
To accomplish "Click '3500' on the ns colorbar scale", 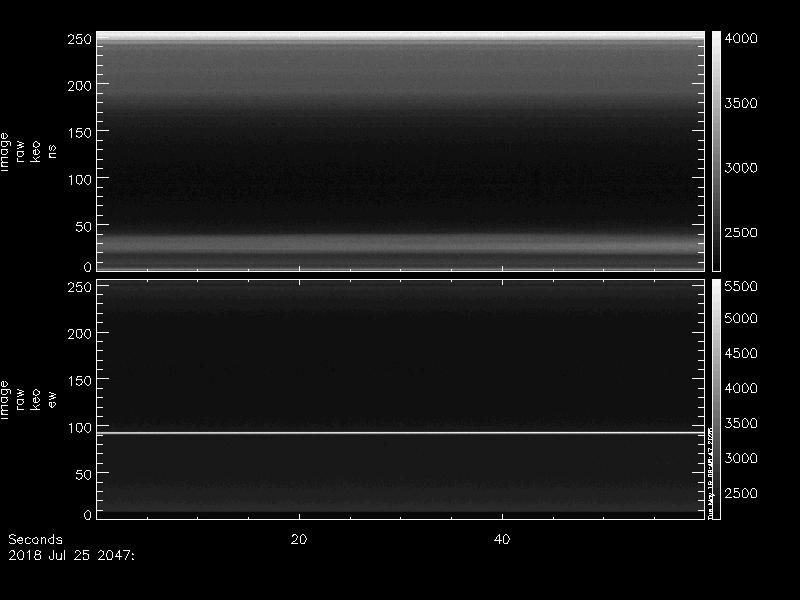I will click(741, 103).
